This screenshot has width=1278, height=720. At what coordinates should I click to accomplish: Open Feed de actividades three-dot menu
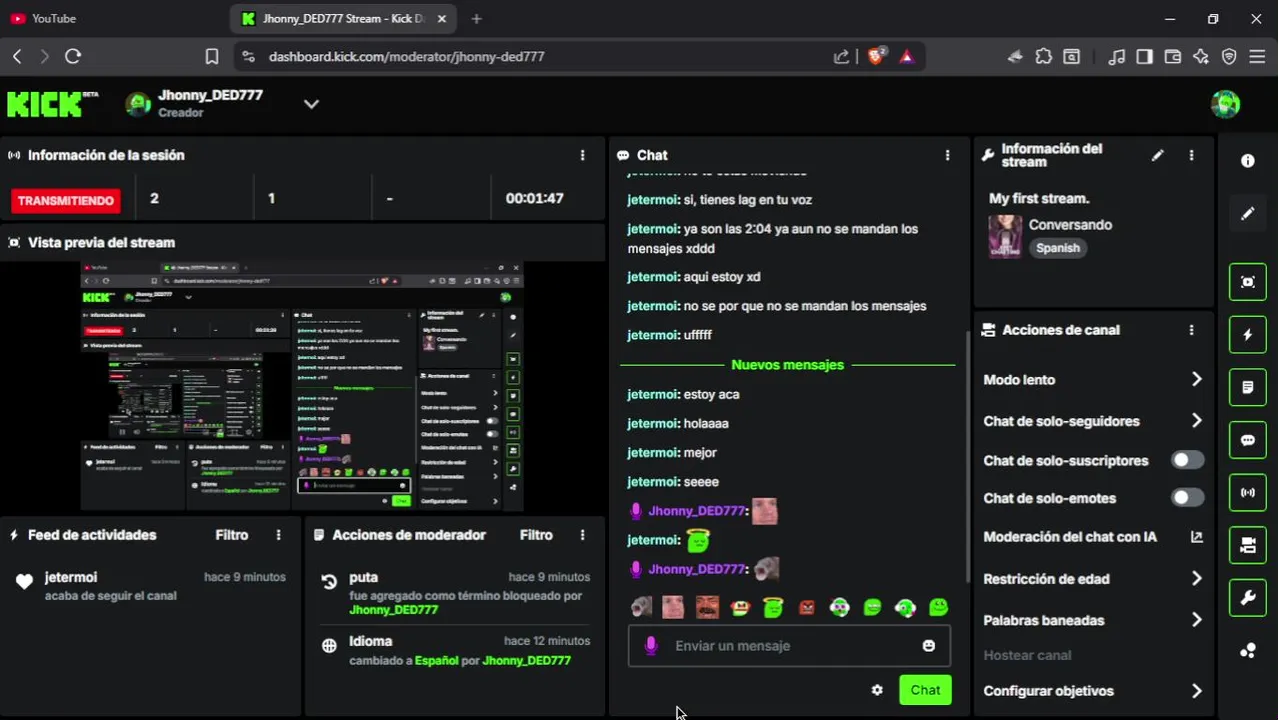[x=278, y=535]
